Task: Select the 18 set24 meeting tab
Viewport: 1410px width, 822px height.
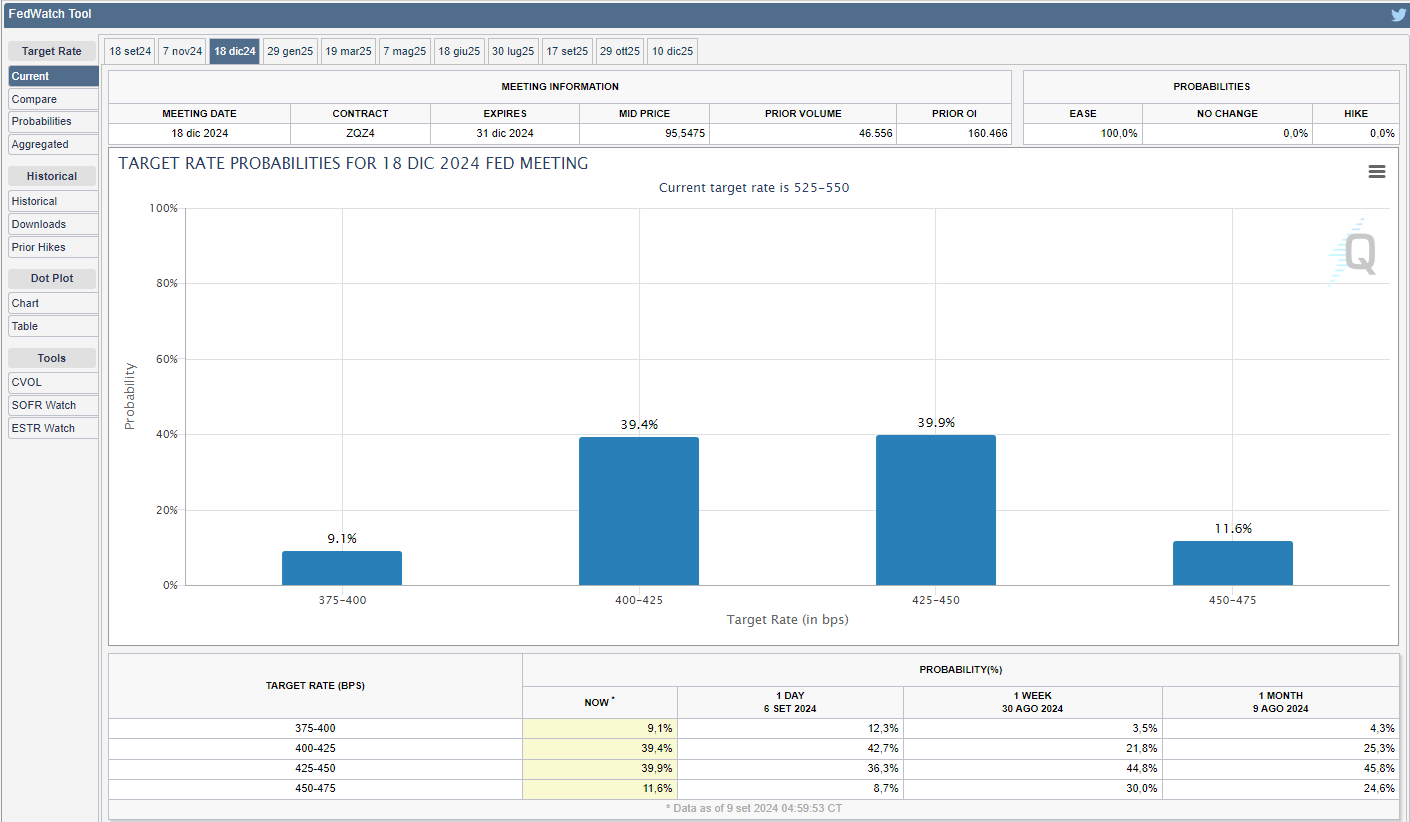Action: point(130,51)
